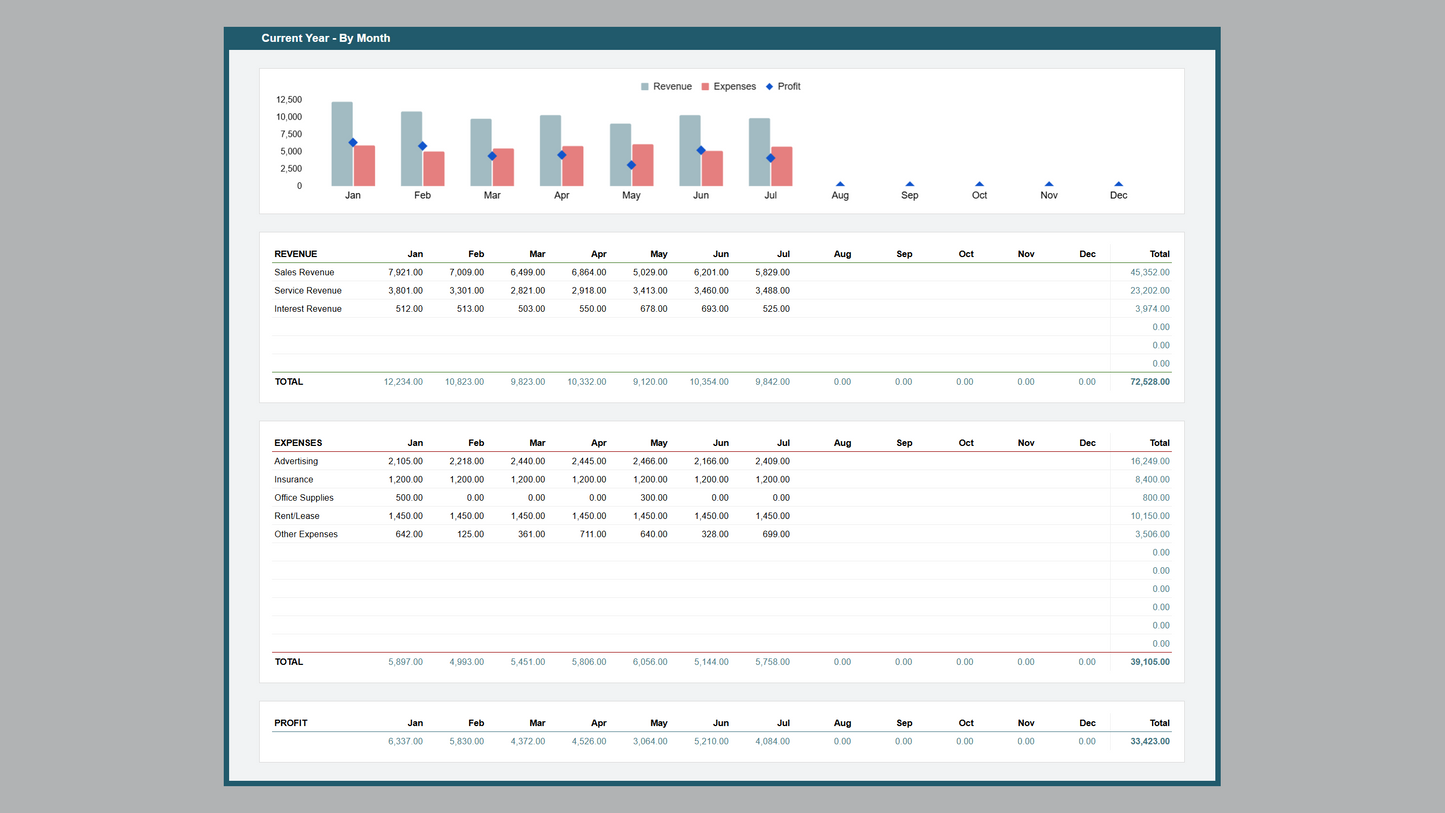
Task: Select the February profit diamond marker
Action: (x=422, y=146)
